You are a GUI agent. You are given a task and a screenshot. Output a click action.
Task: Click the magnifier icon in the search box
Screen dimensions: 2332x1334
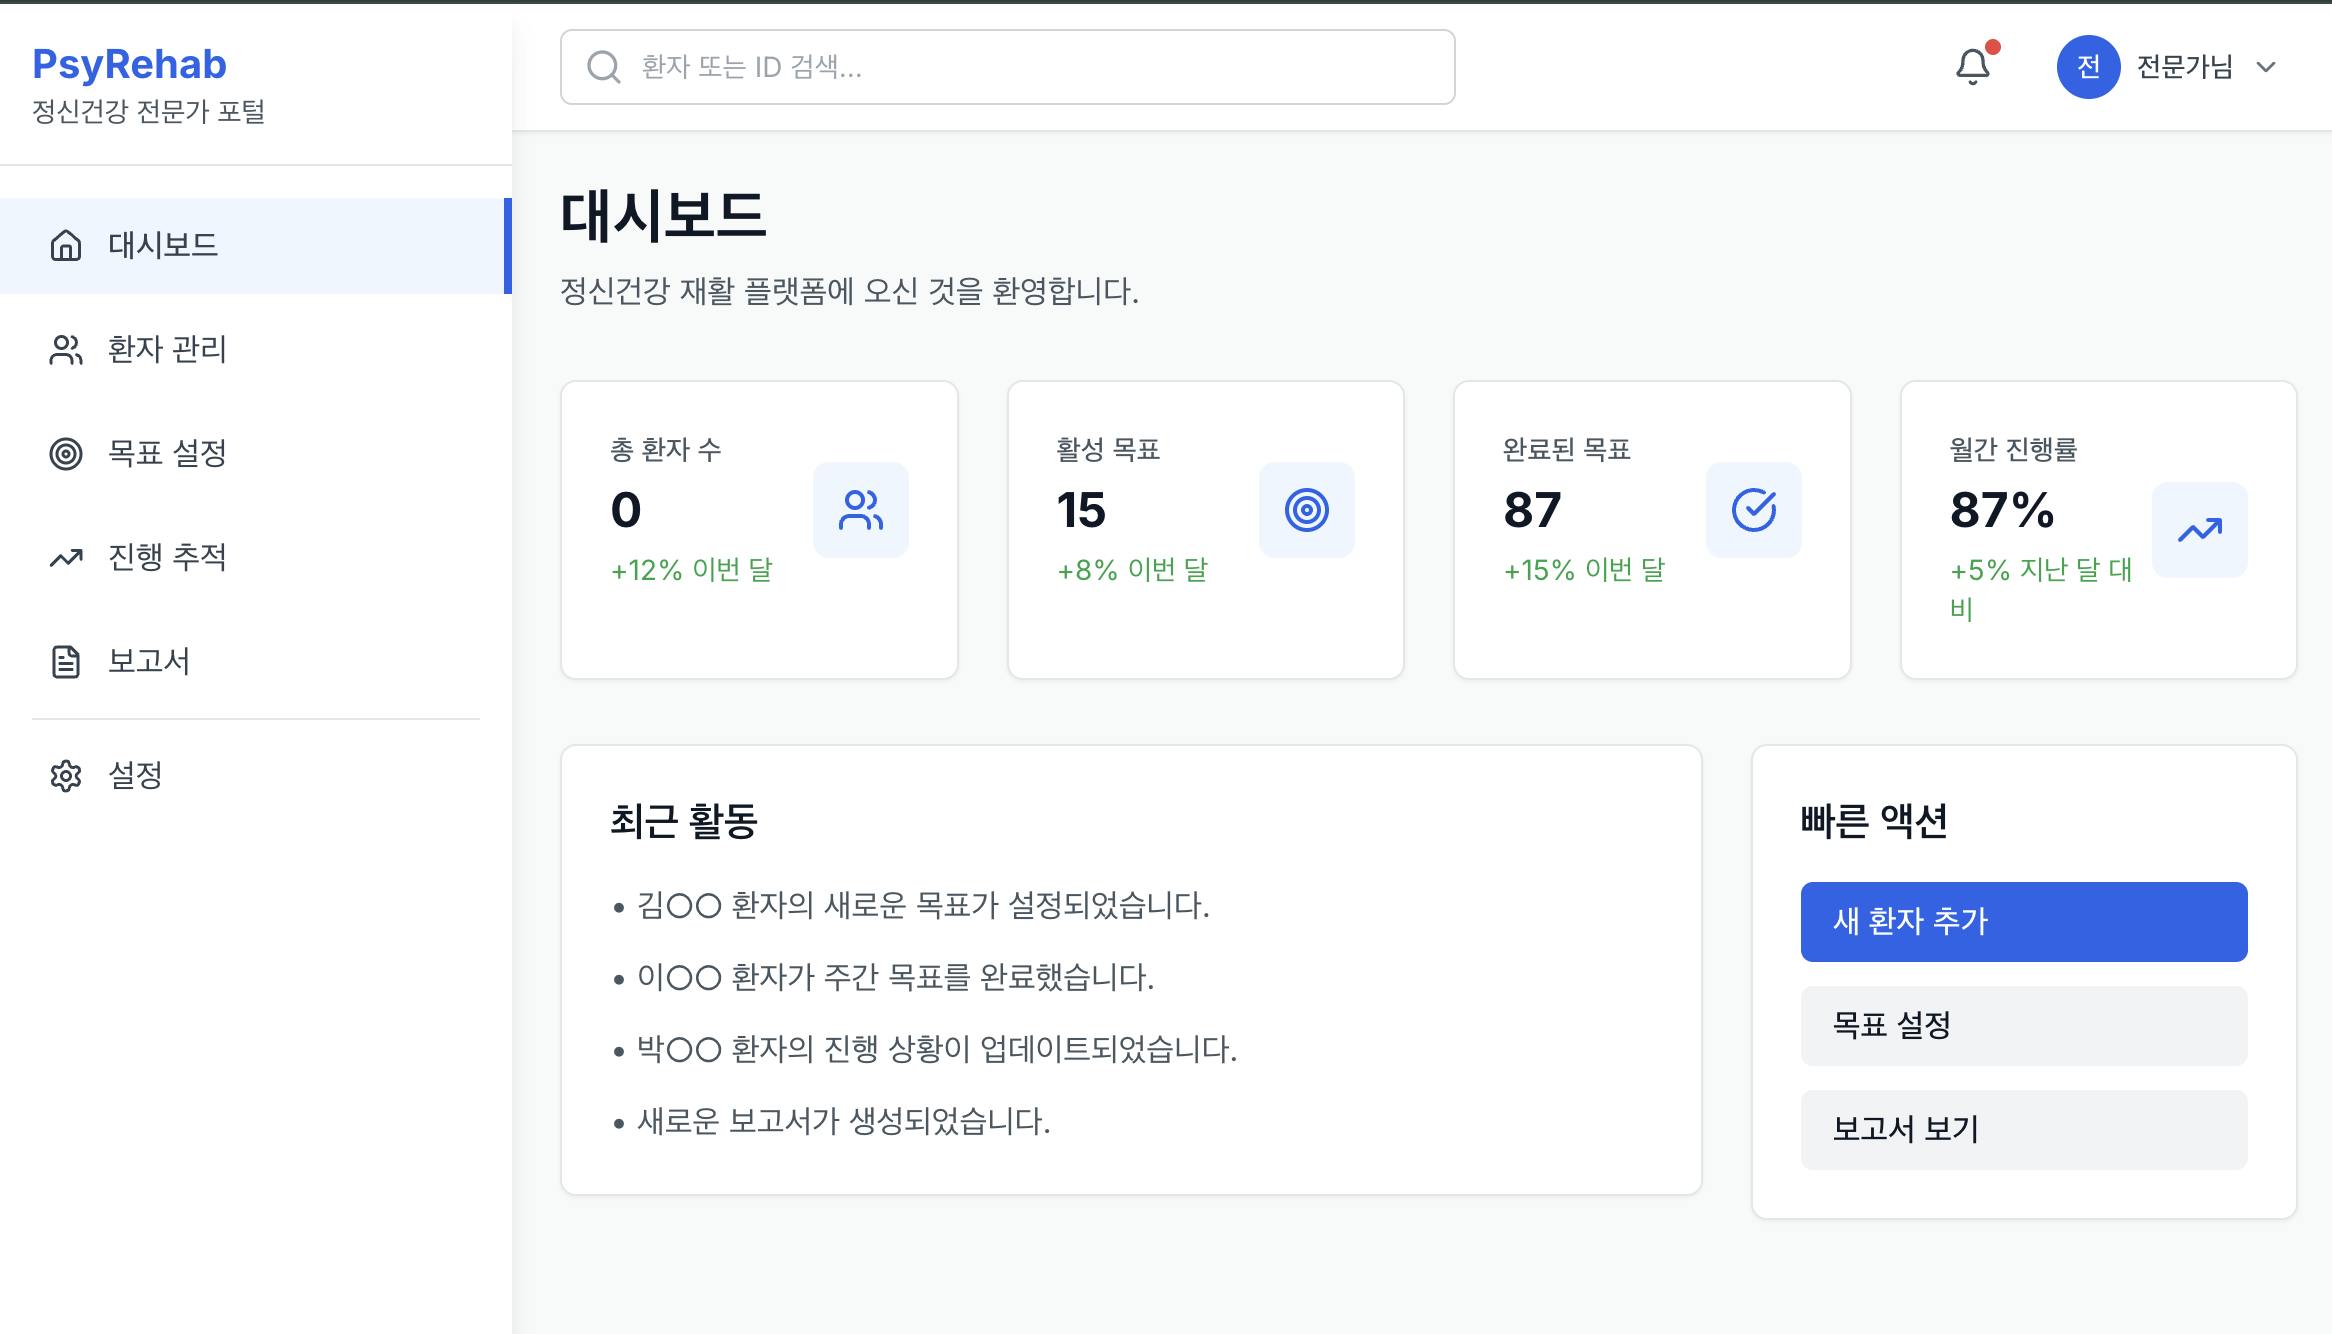604,67
